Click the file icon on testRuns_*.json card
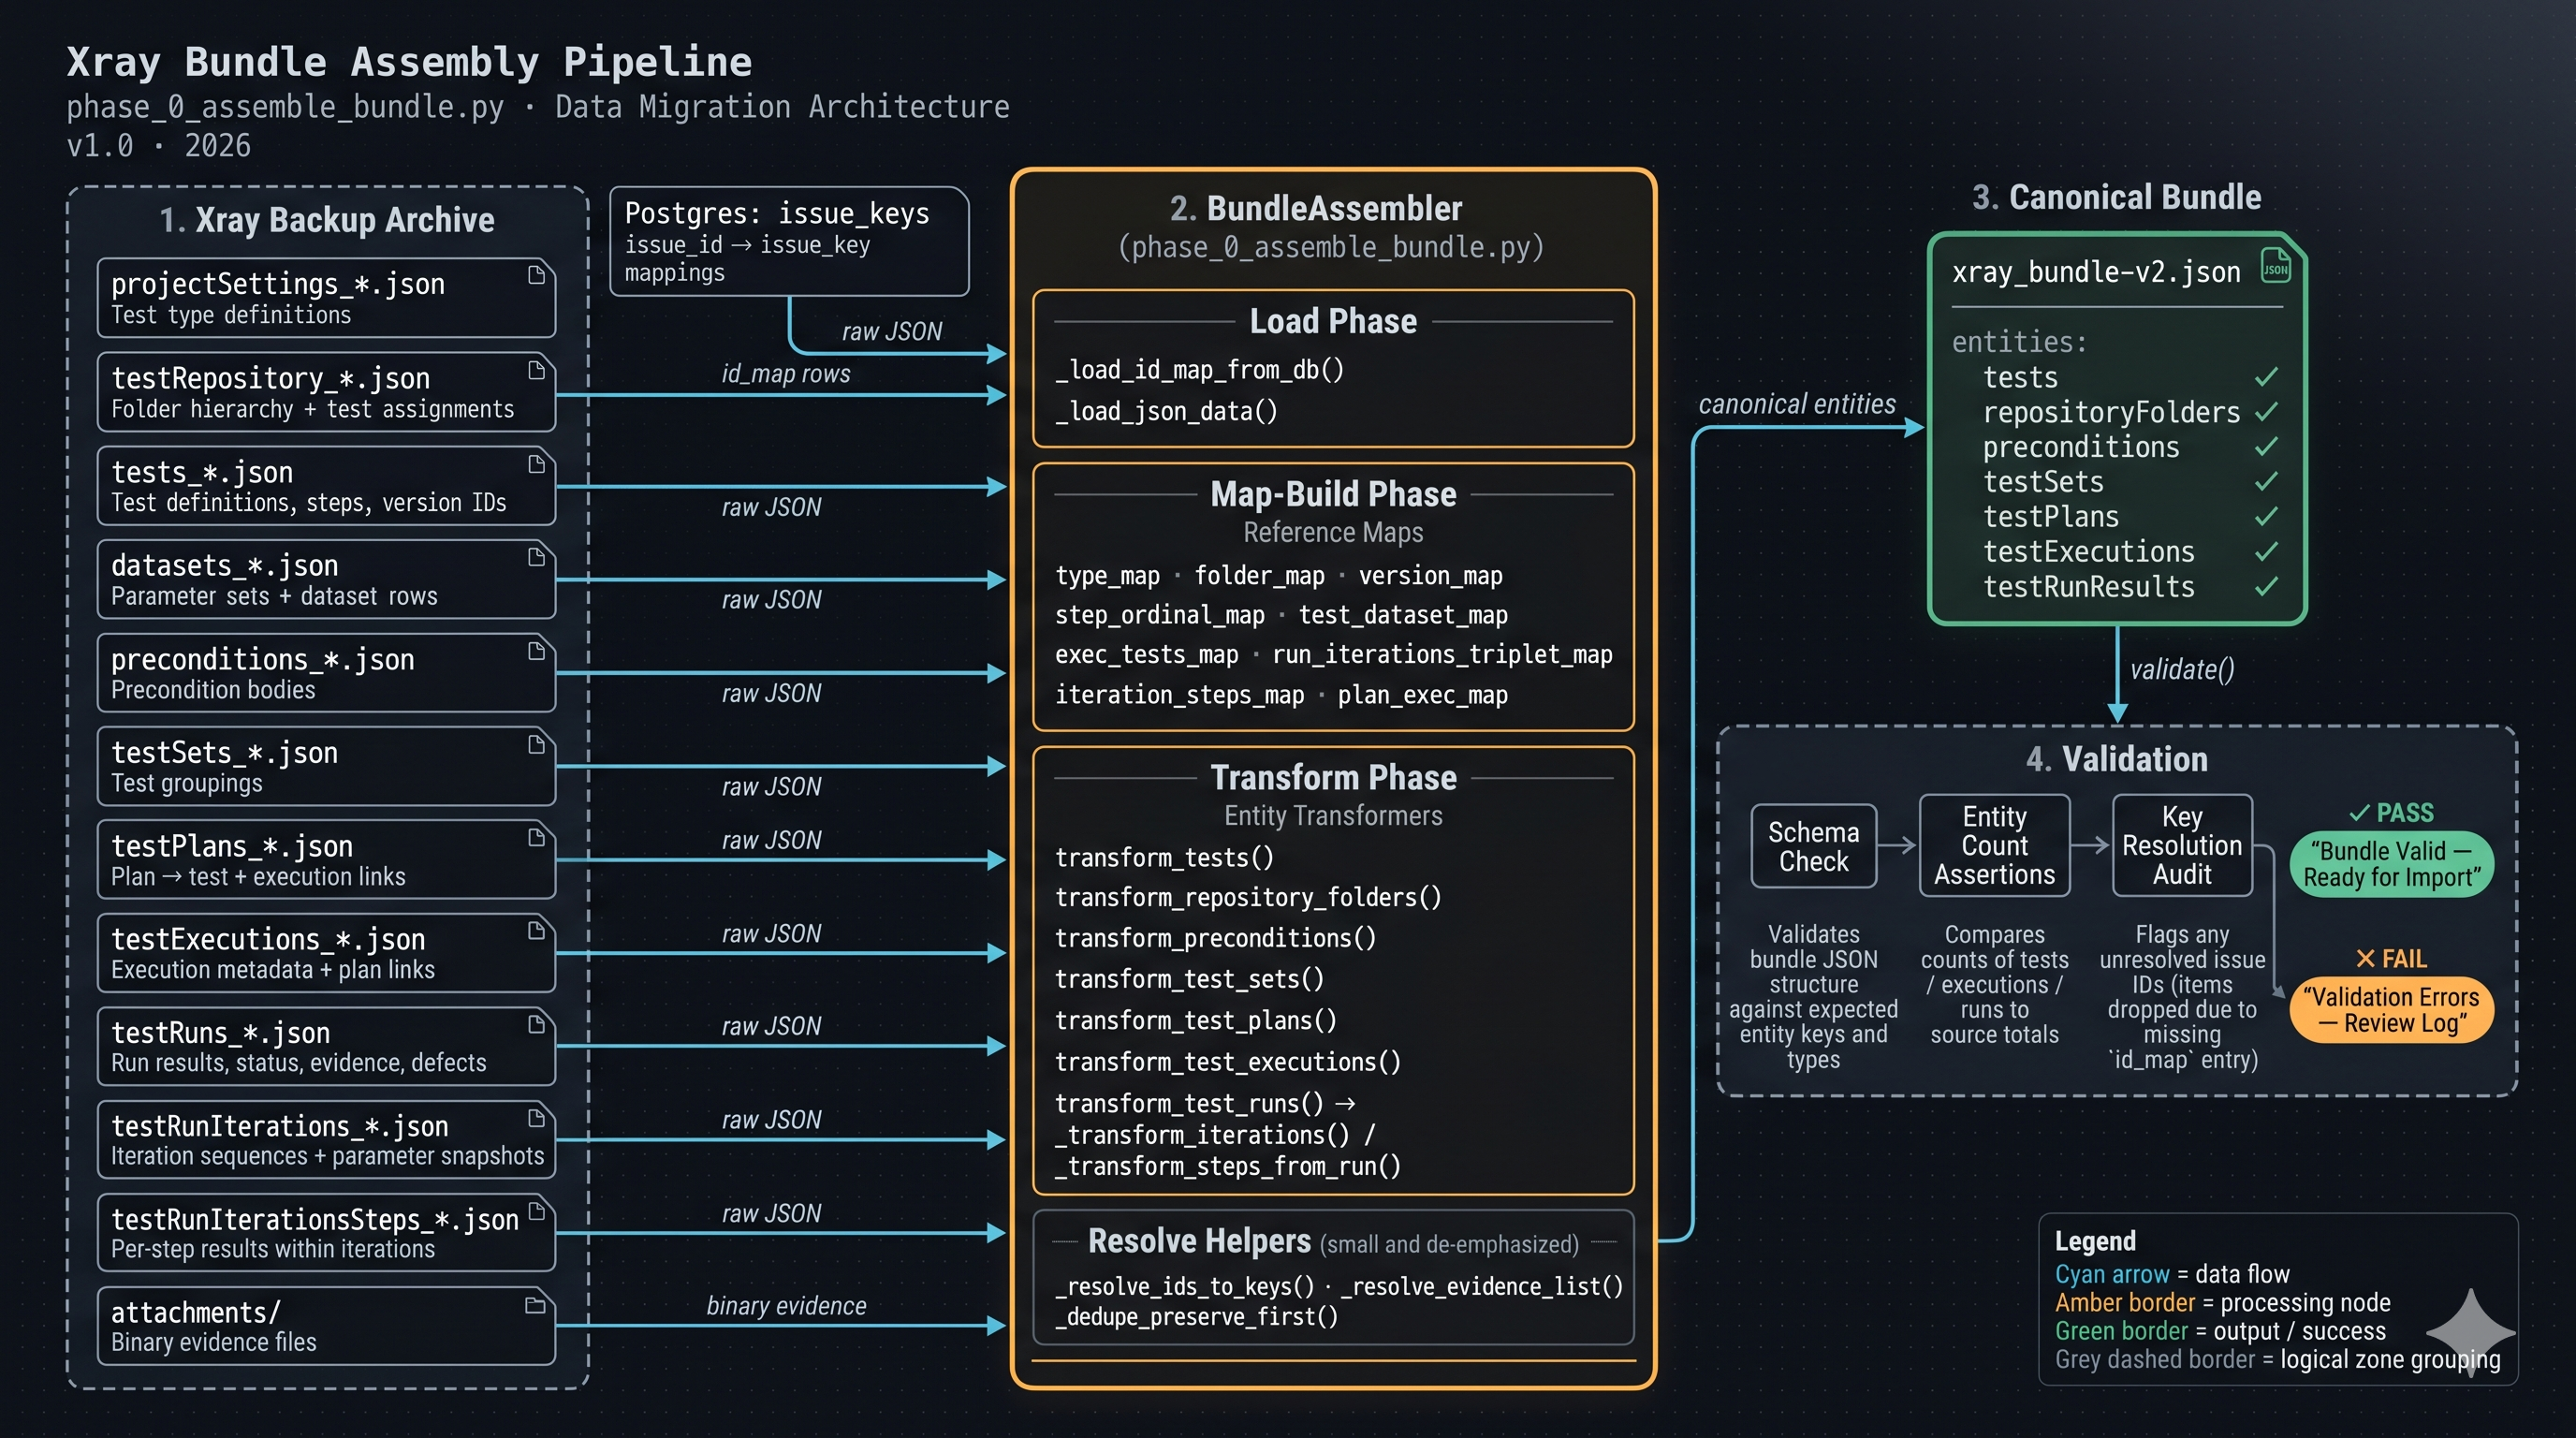 536,1024
